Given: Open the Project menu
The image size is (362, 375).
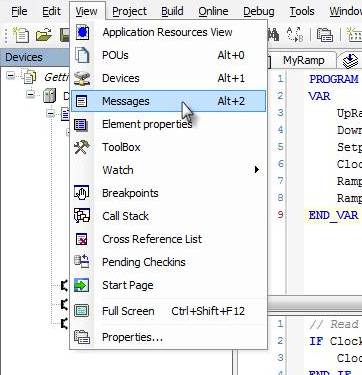Looking at the screenshot, I should coord(129,11).
